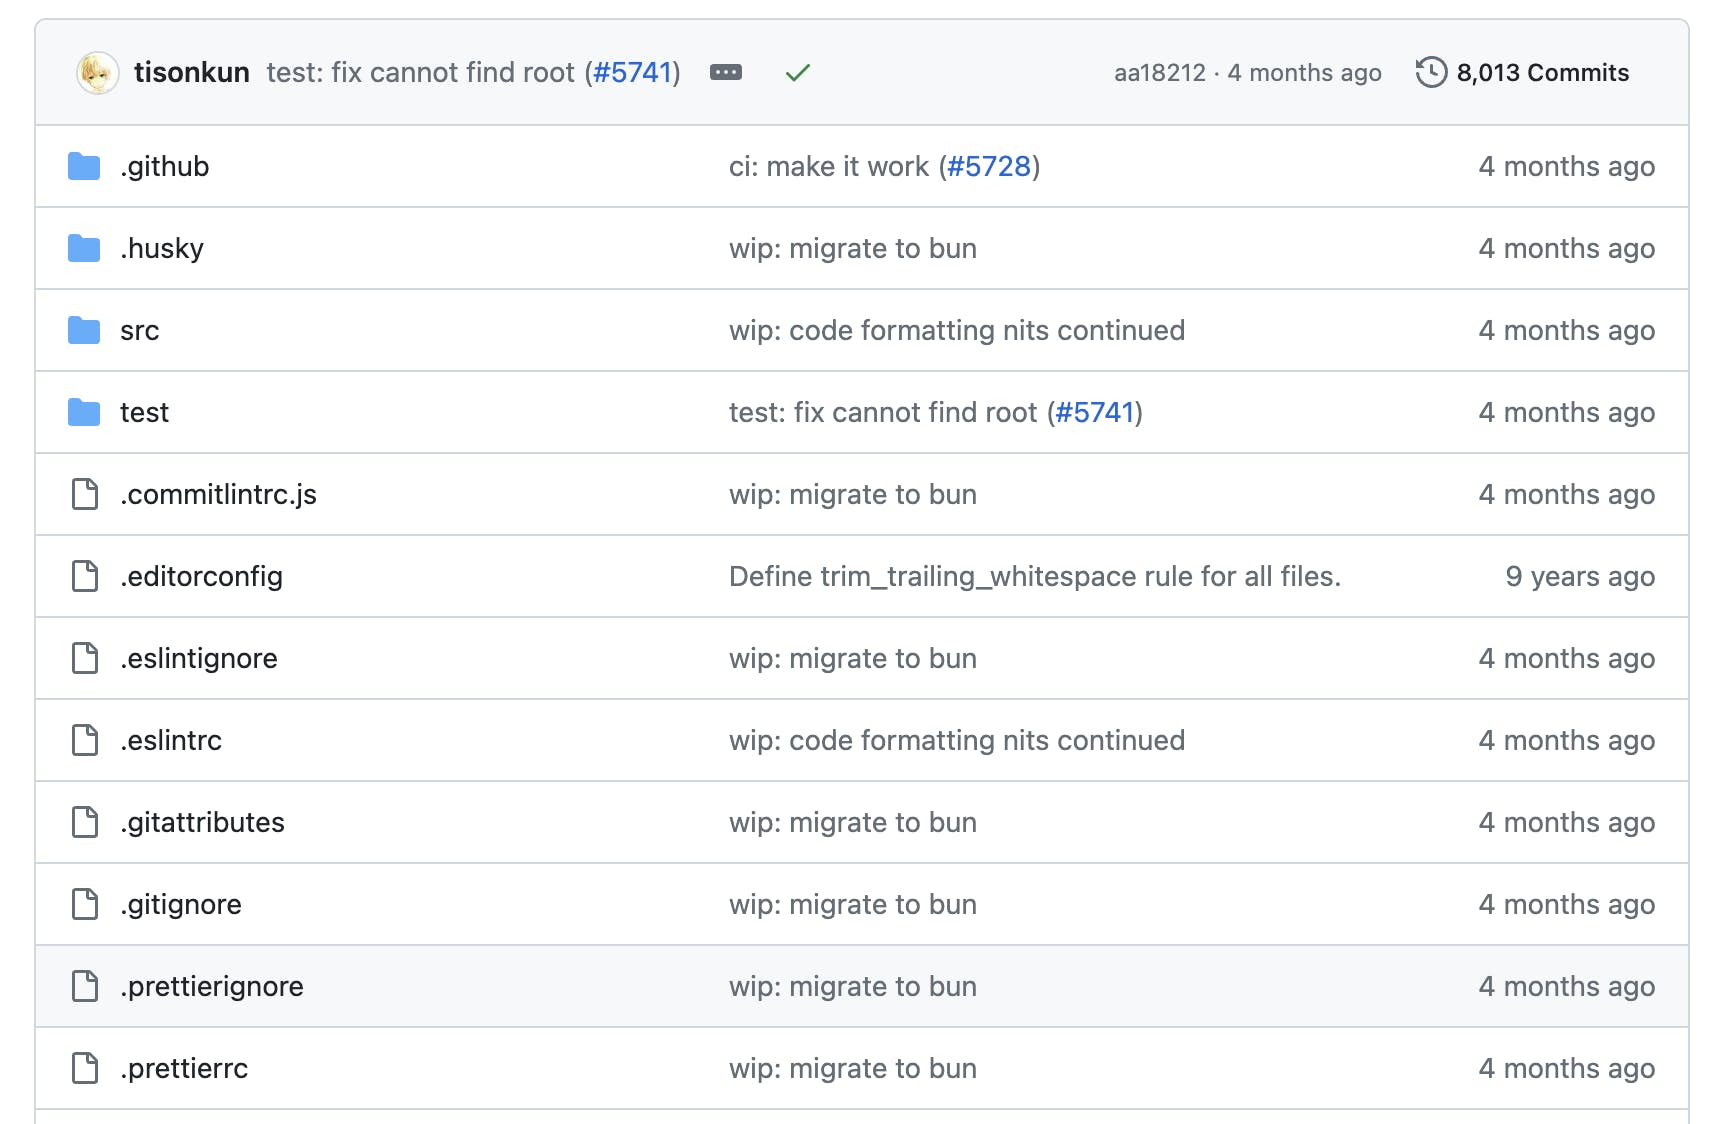Open the .husky folder
The height and width of the screenshot is (1124, 1714).
pyautogui.click(x=162, y=248)
